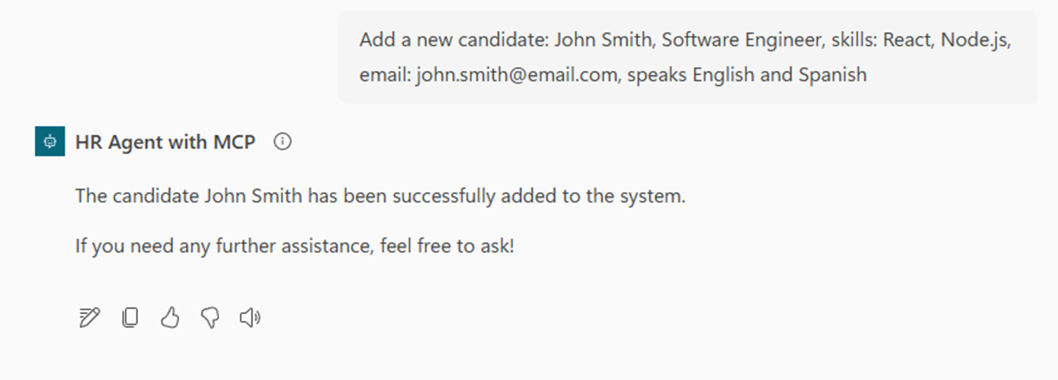This screenshot has width=1058, height=380.
Task: Click 'Node.js' in the user message
Action: click(974, 40)
